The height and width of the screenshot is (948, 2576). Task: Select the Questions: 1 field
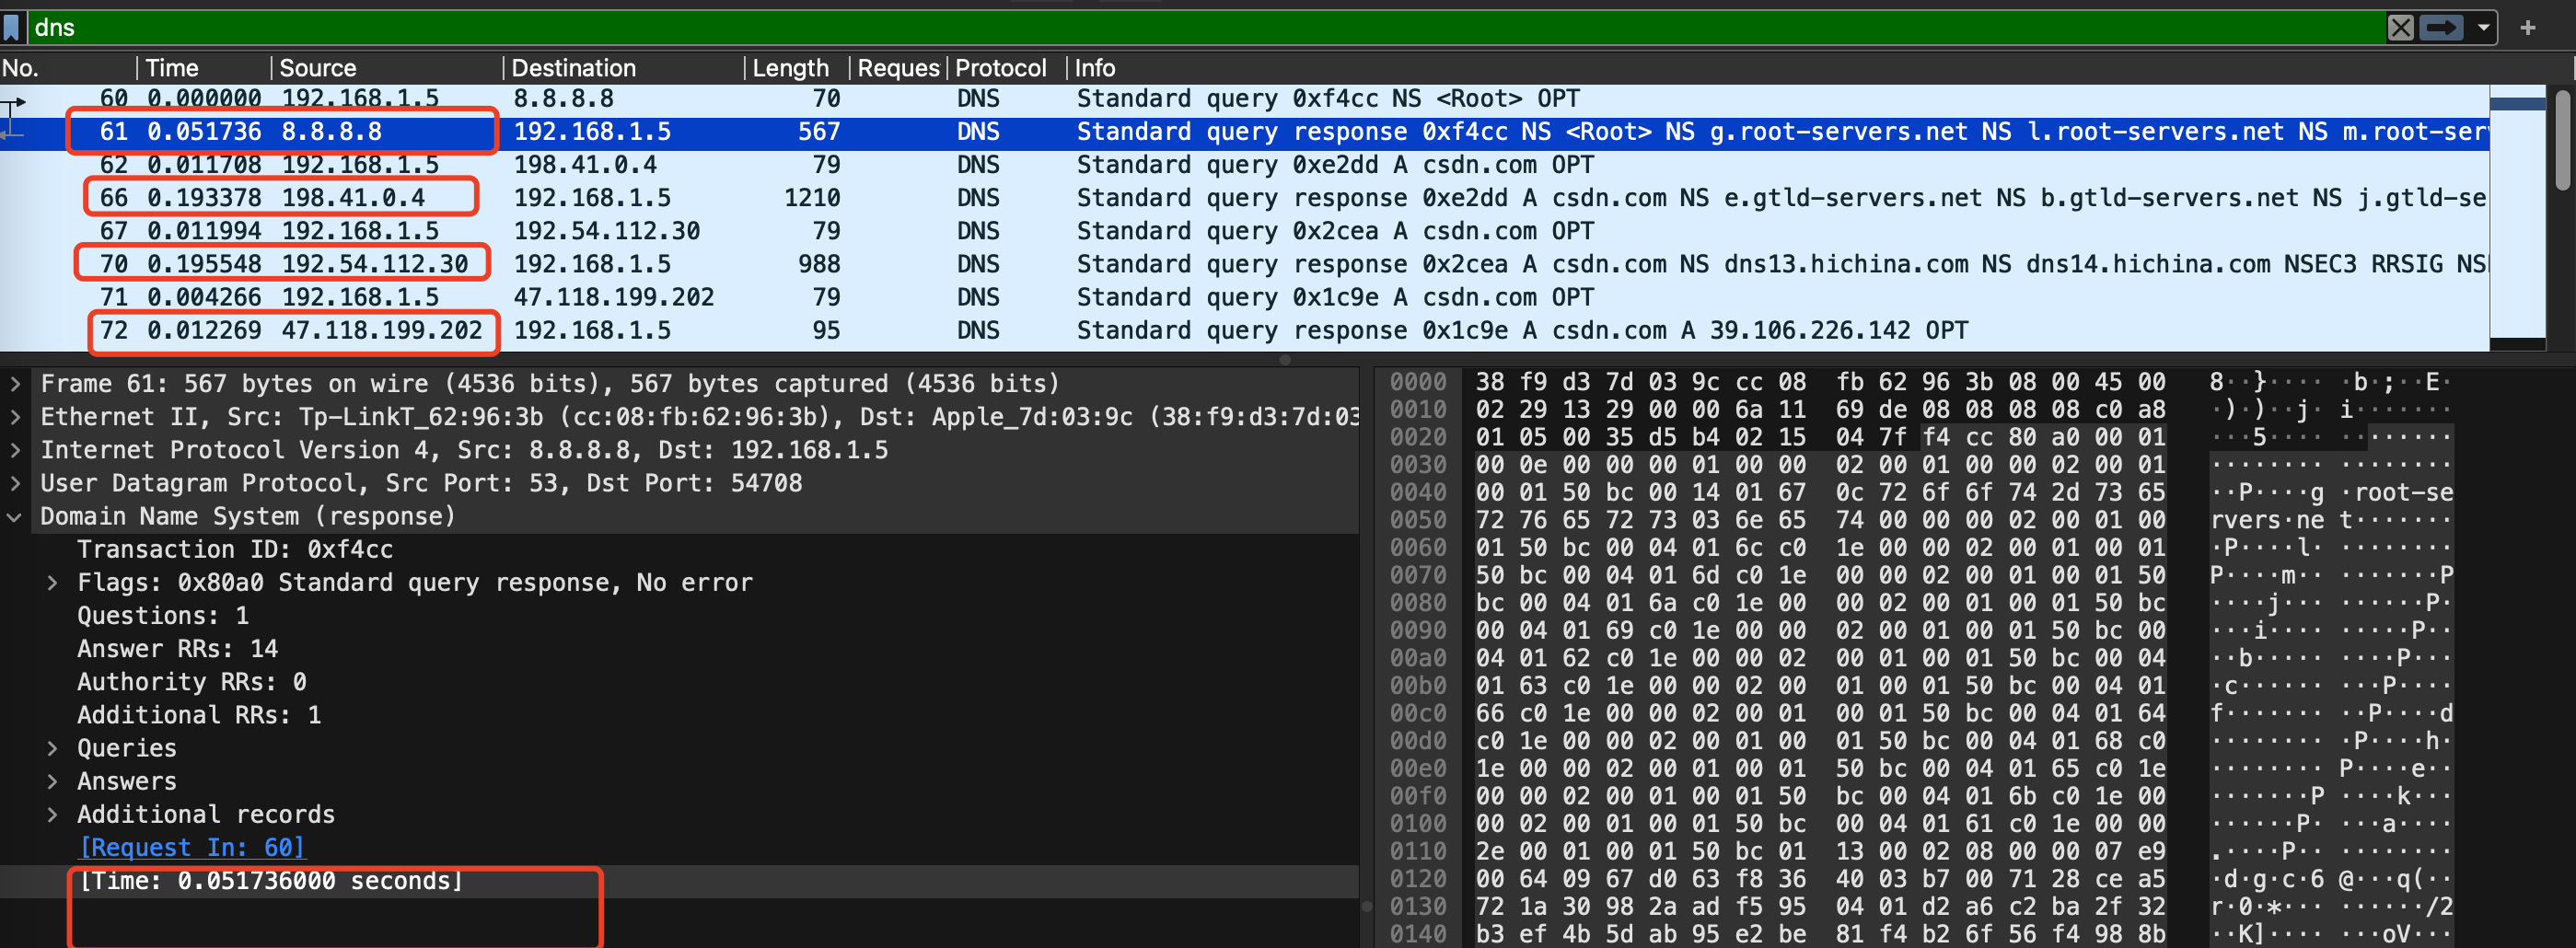click(x=163, y=616)
